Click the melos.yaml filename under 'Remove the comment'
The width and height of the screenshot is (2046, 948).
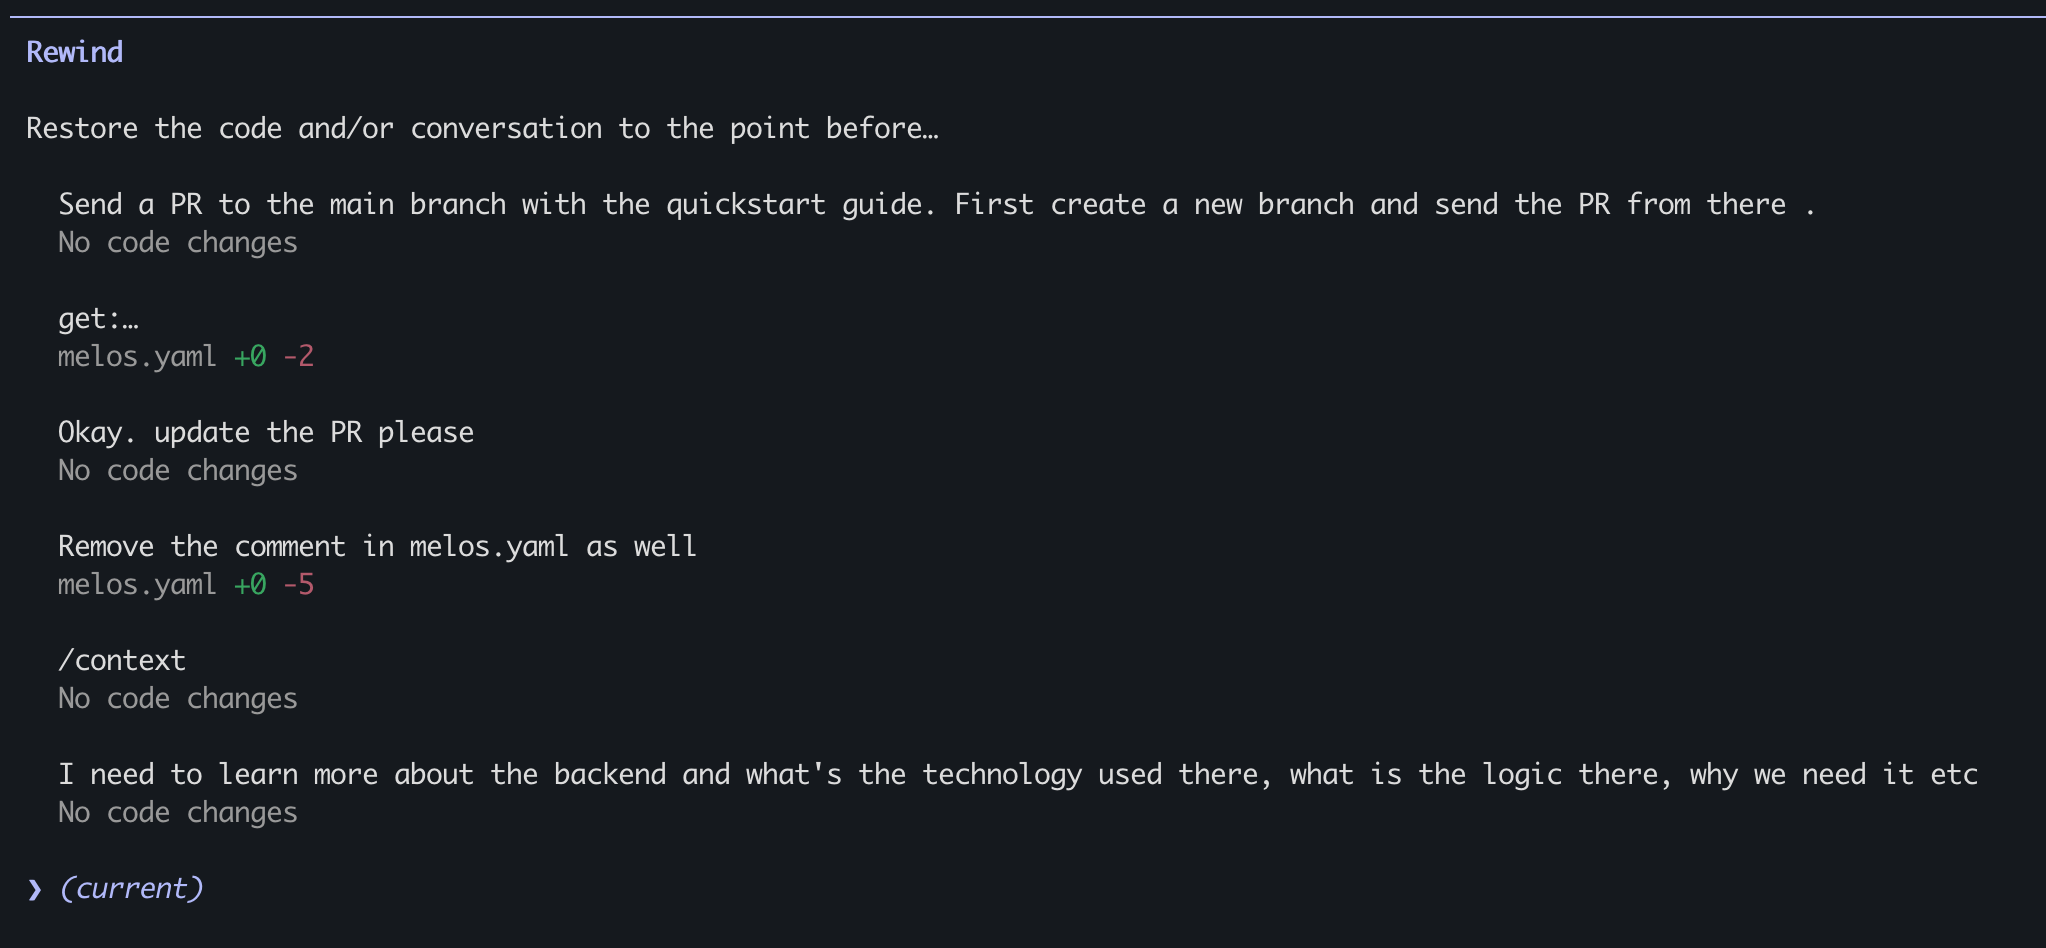(x=137, y=585)
